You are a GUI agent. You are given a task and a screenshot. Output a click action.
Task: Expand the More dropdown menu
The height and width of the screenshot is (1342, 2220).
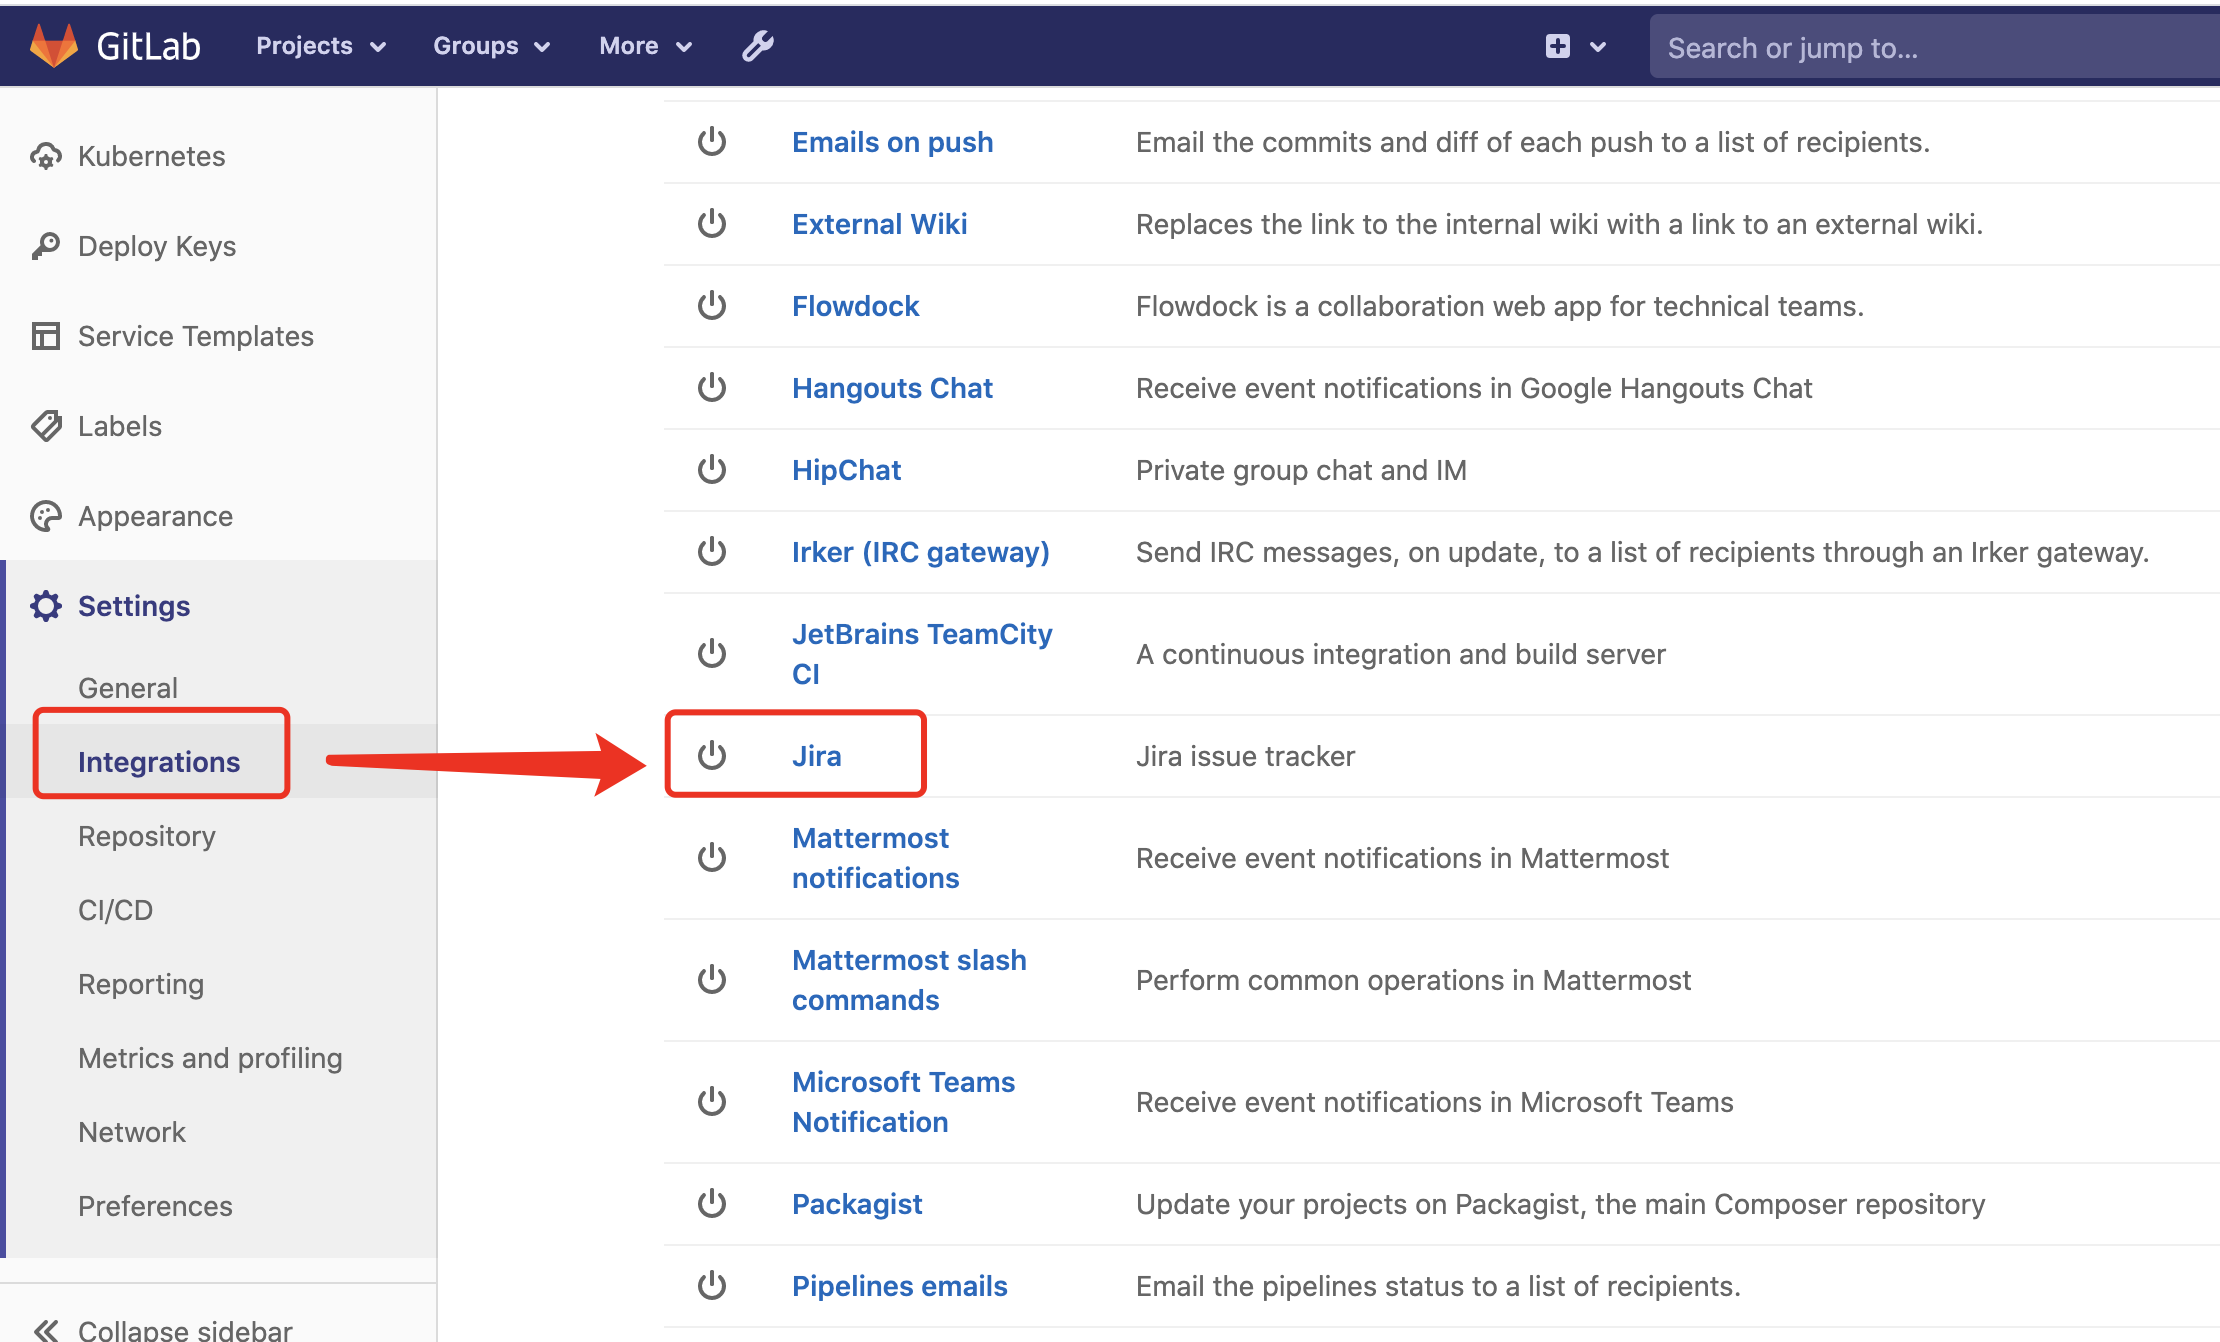[x=645, y=46]
